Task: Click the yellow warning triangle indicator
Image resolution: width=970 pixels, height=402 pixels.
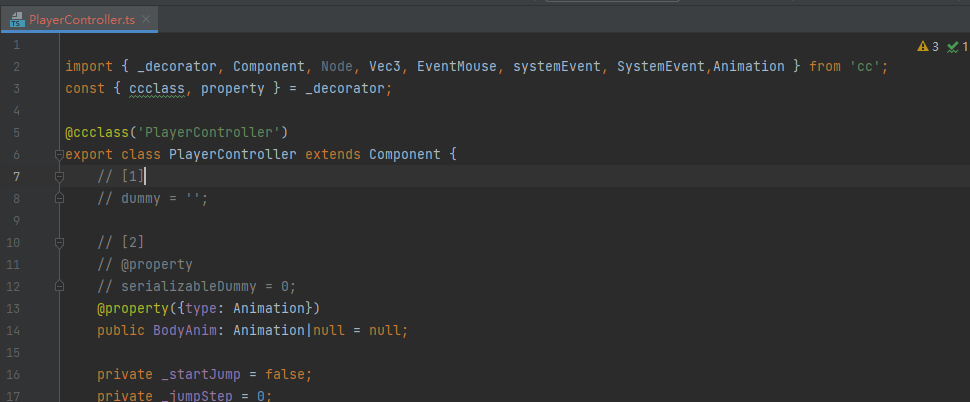Action: tap(923, 47)
